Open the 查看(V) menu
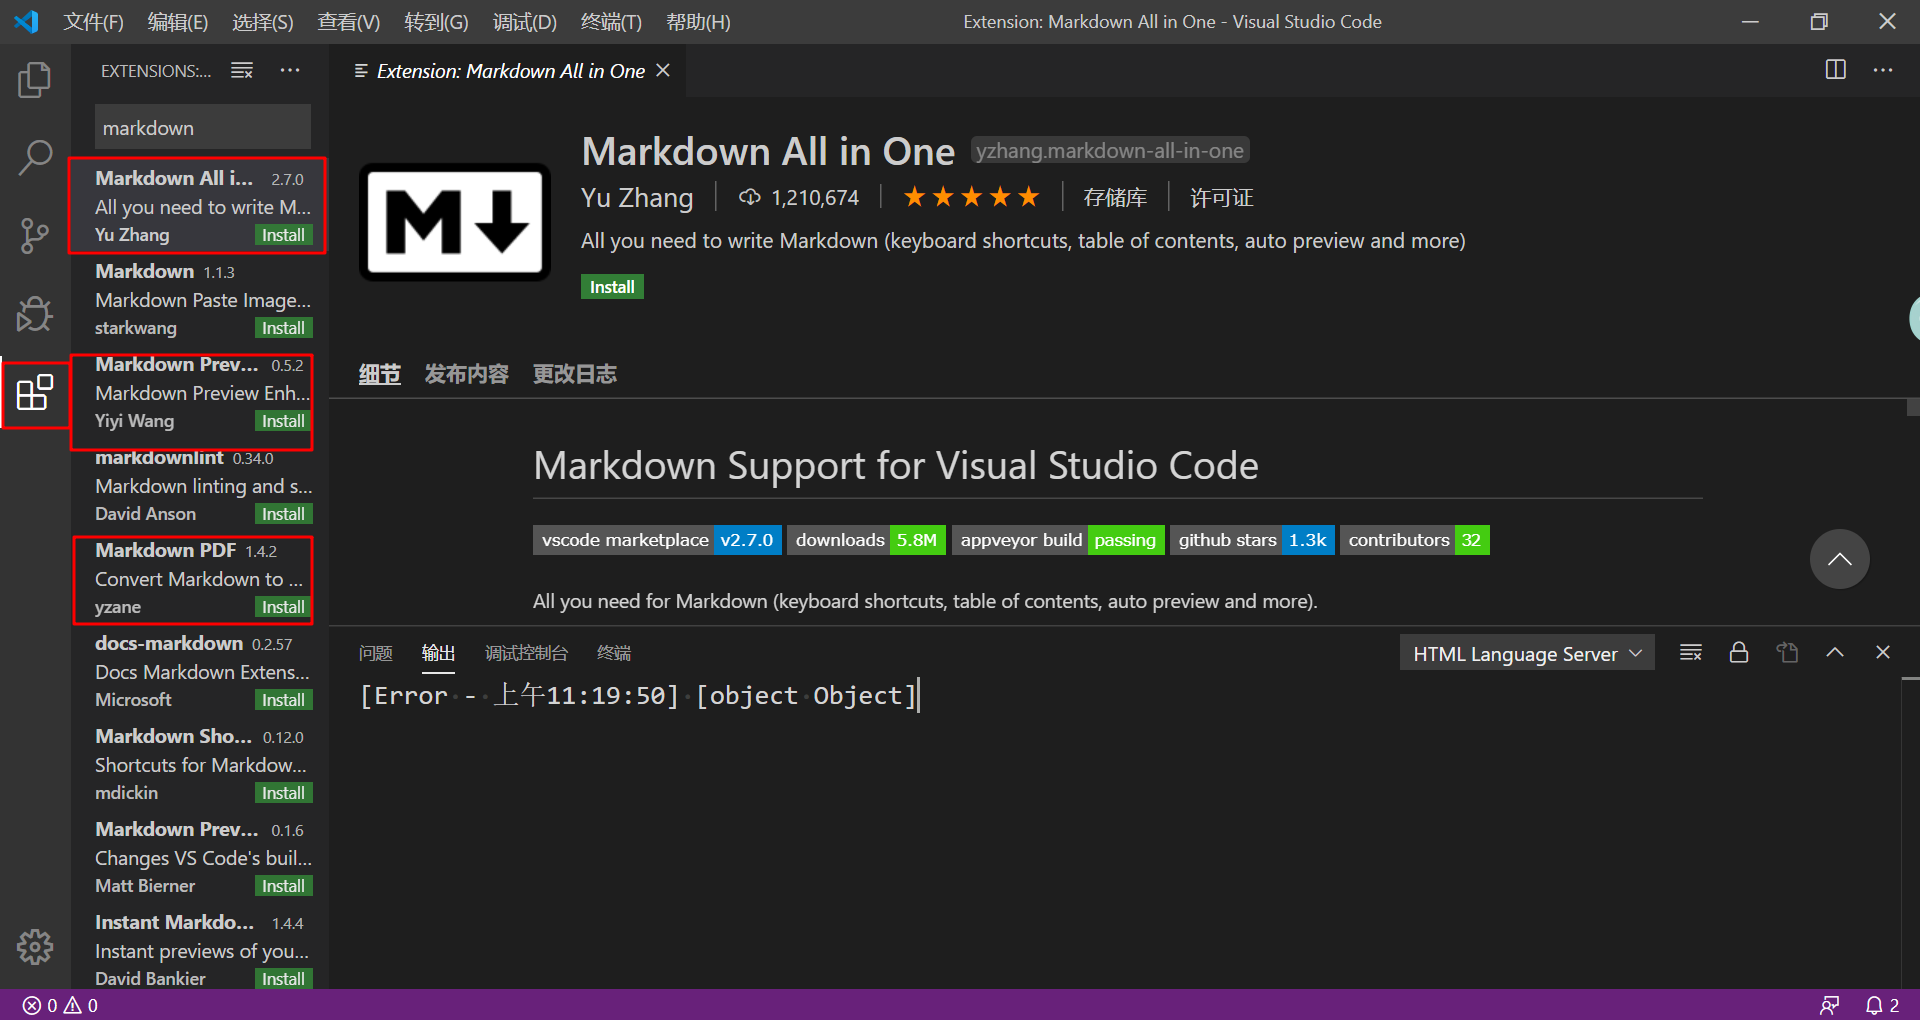This screenshot has width=1920, height=1020. point(349,22)
